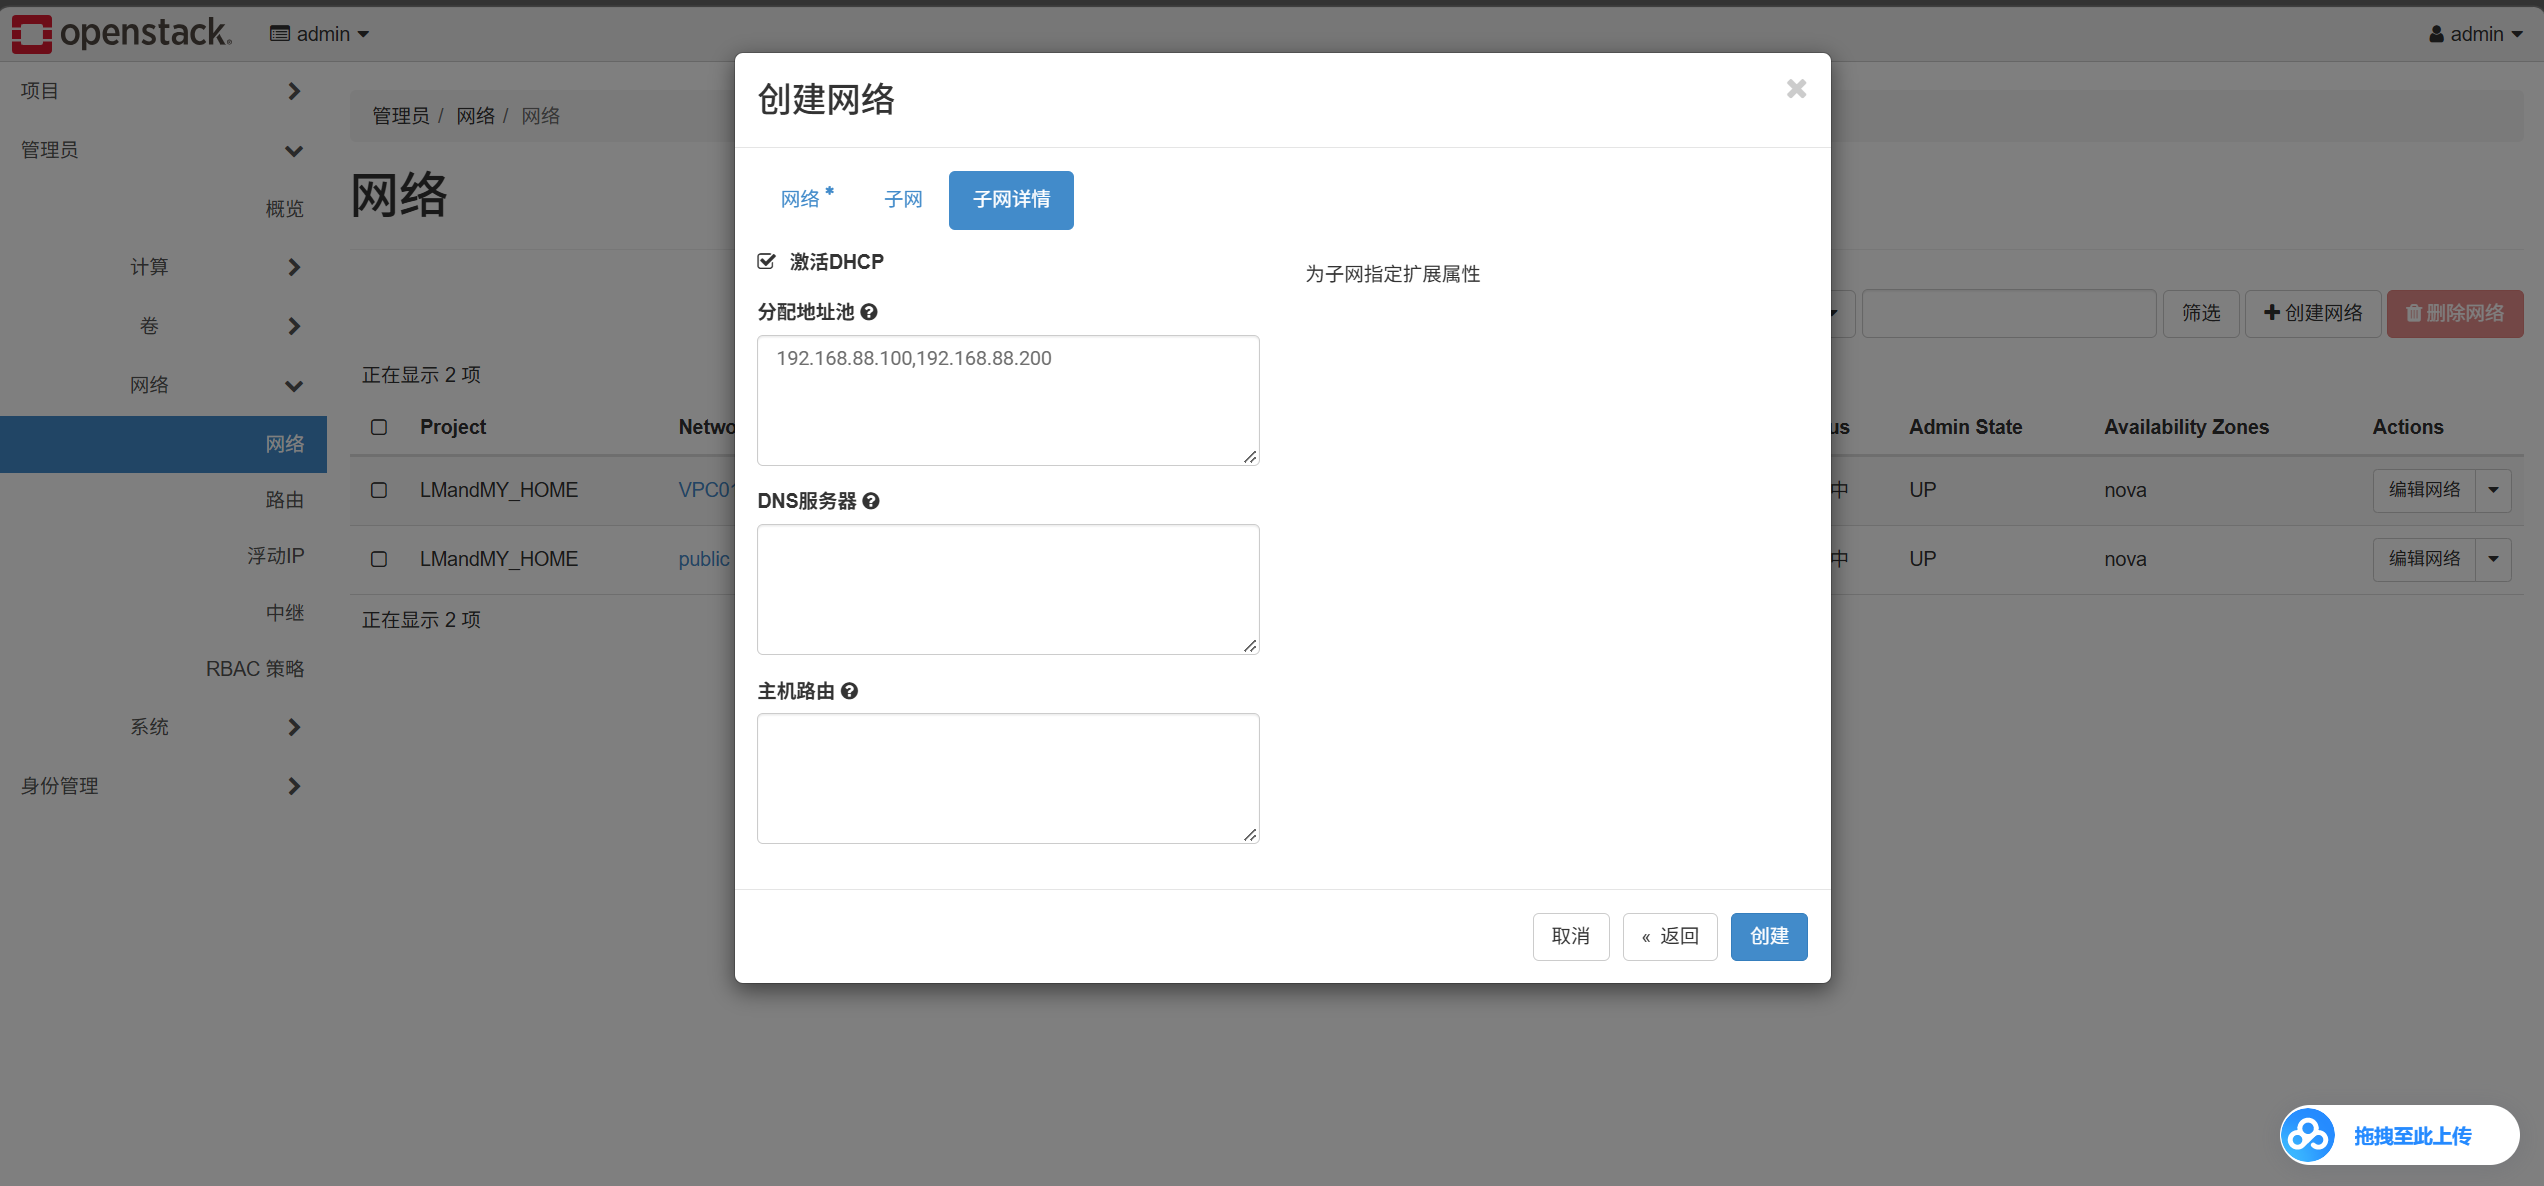Open 中继 in the sidebar

tap(284, 613)
